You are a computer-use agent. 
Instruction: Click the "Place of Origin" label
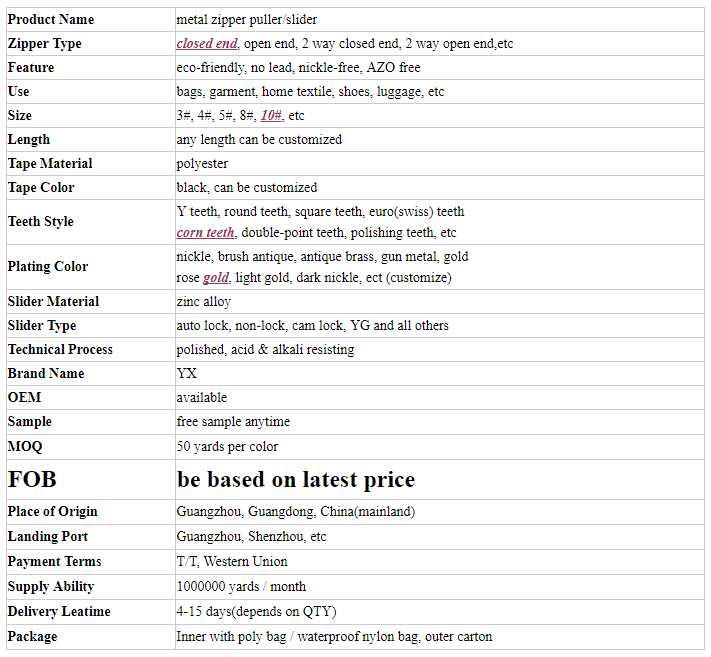pos(53,512)
